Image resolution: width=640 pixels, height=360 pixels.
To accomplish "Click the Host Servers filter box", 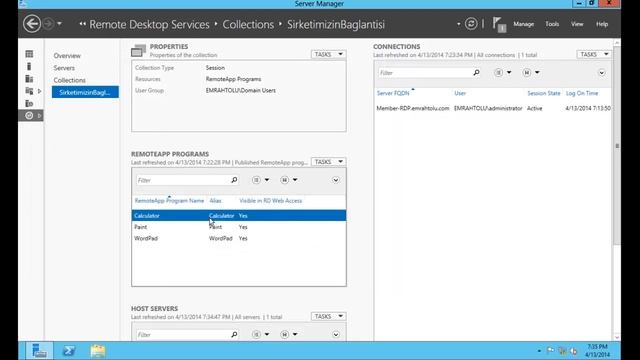I will click(183, 335).
